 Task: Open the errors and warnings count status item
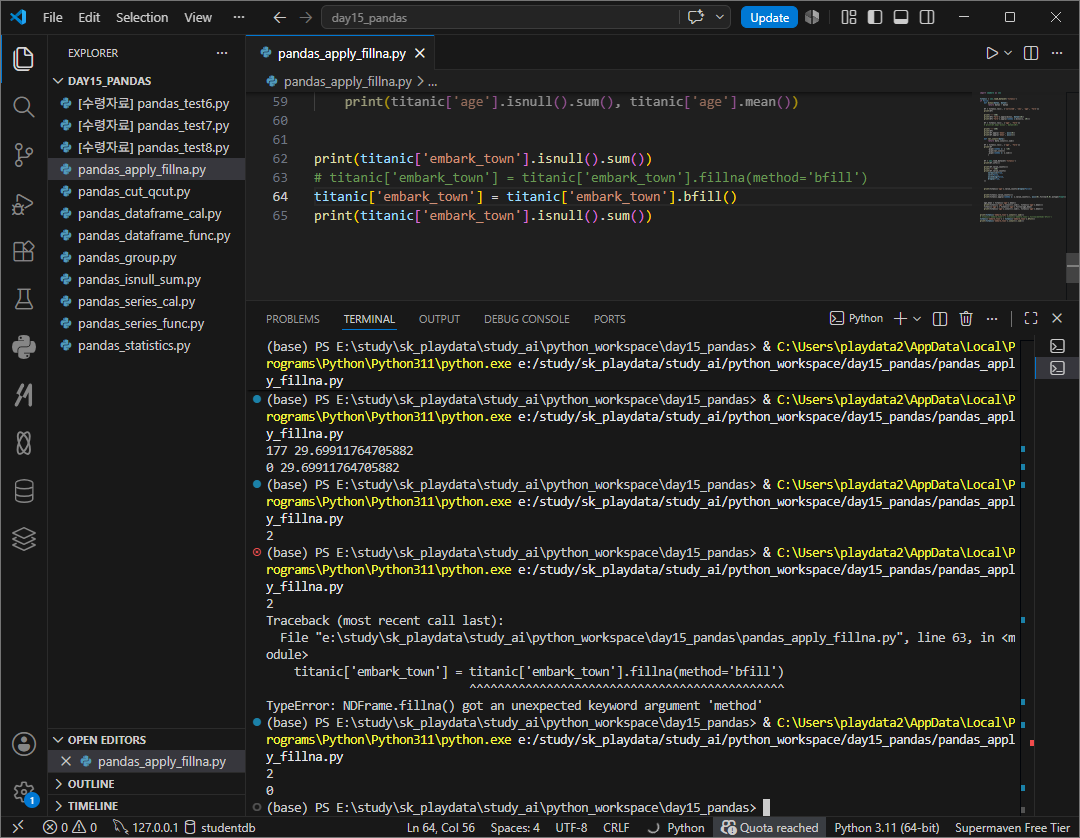point(70,827)
